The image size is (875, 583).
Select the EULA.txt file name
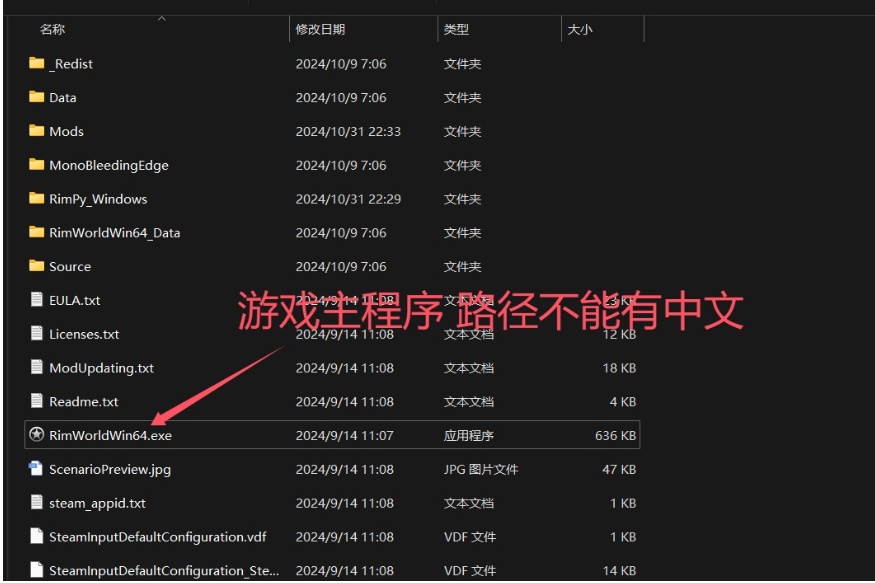[x=75, y=300]
